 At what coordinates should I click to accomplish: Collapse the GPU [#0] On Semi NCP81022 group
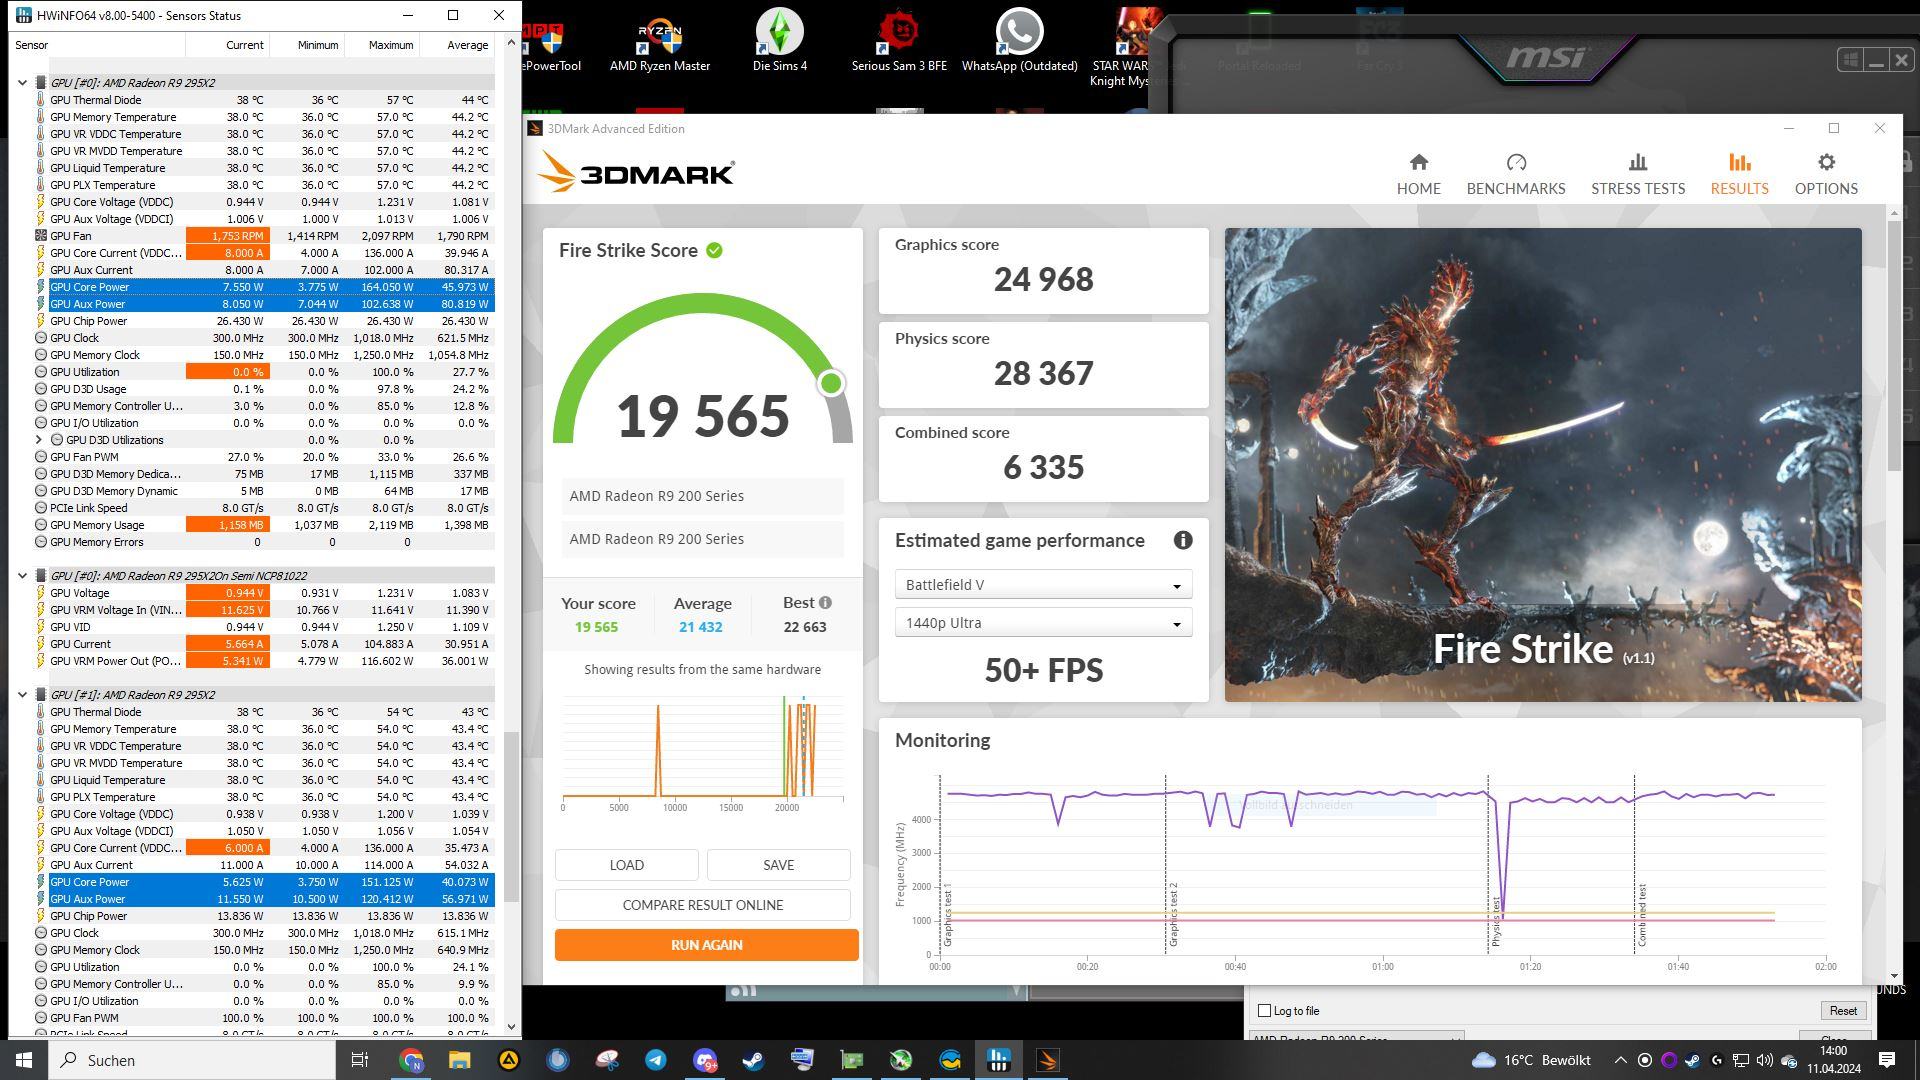point(22,576)
